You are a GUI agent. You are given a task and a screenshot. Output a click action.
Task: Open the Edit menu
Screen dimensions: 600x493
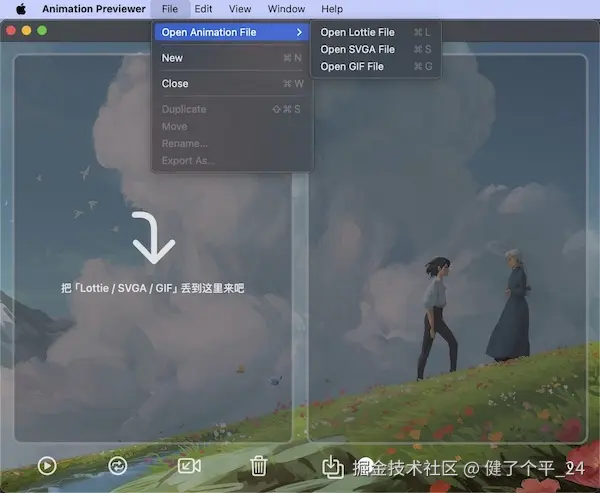click(x=203, y=9)
